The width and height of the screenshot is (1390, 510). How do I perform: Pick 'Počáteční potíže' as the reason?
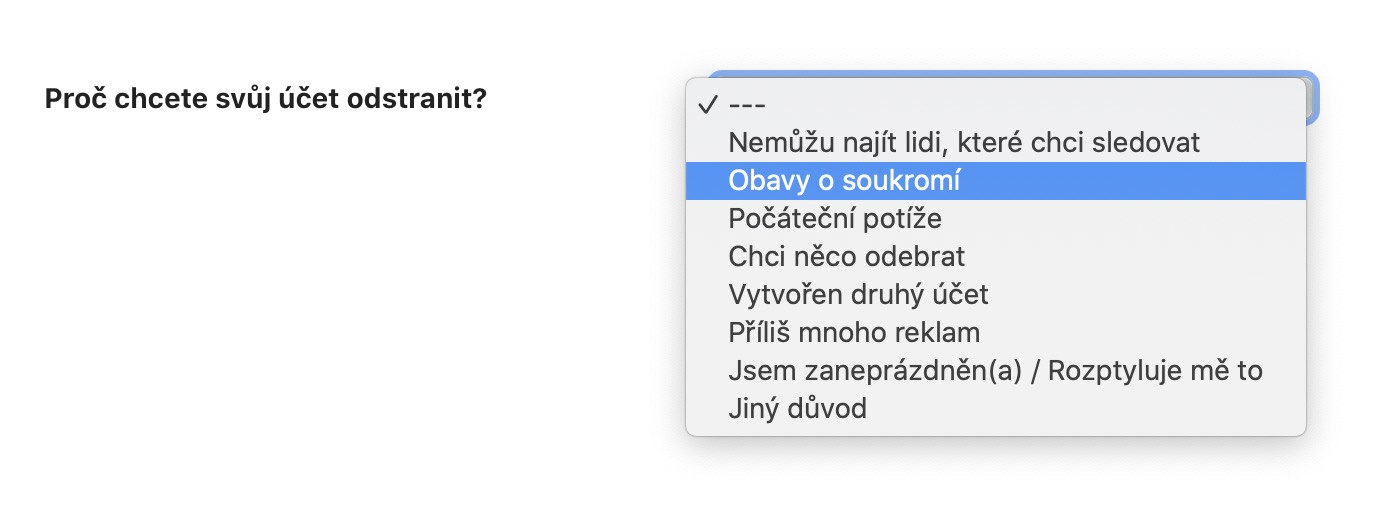point(835,219)
